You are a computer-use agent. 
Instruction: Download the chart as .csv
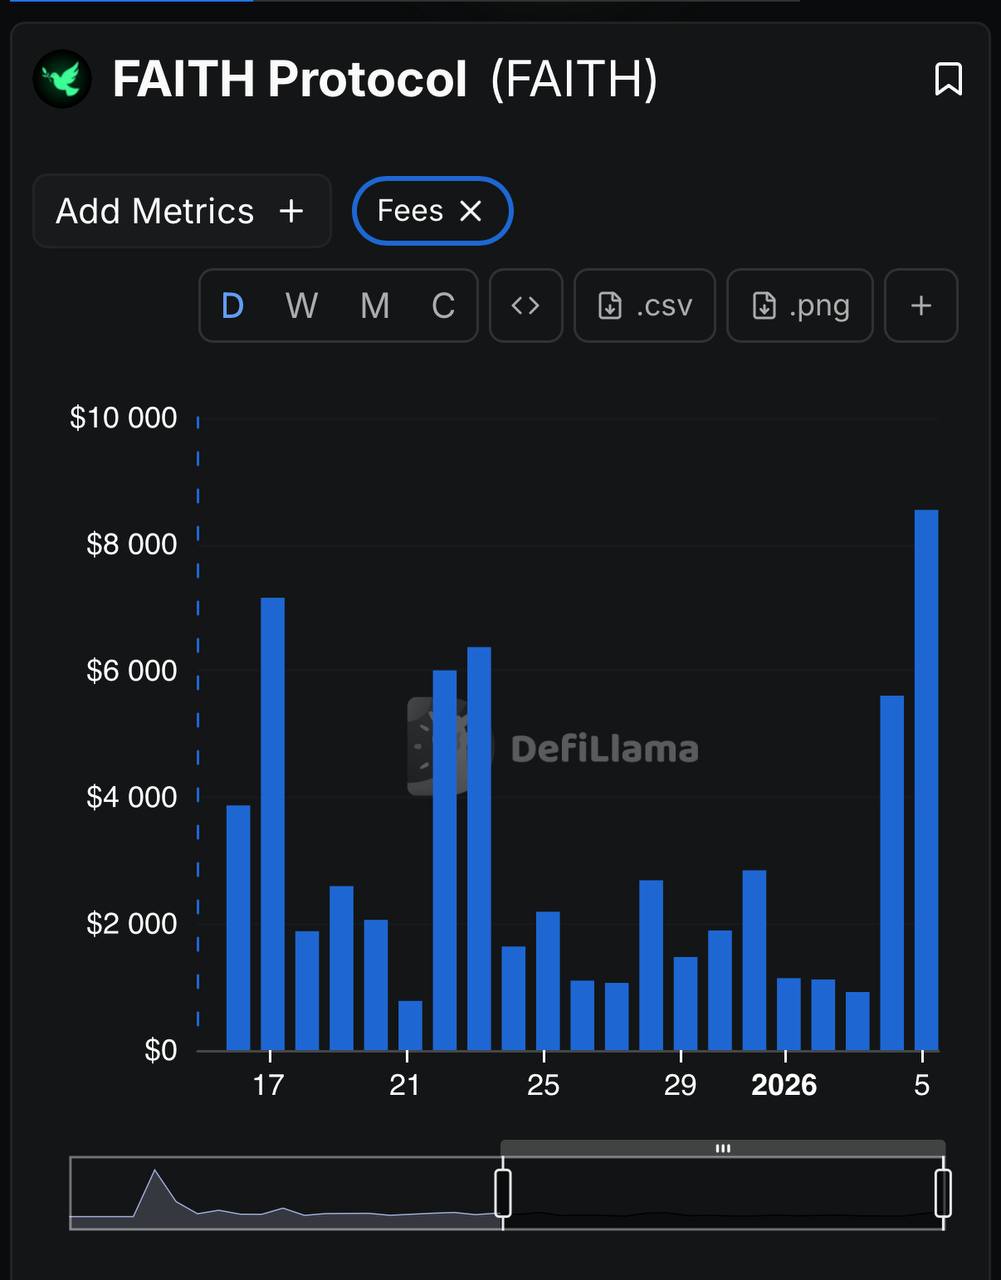[x=645, y=306]
